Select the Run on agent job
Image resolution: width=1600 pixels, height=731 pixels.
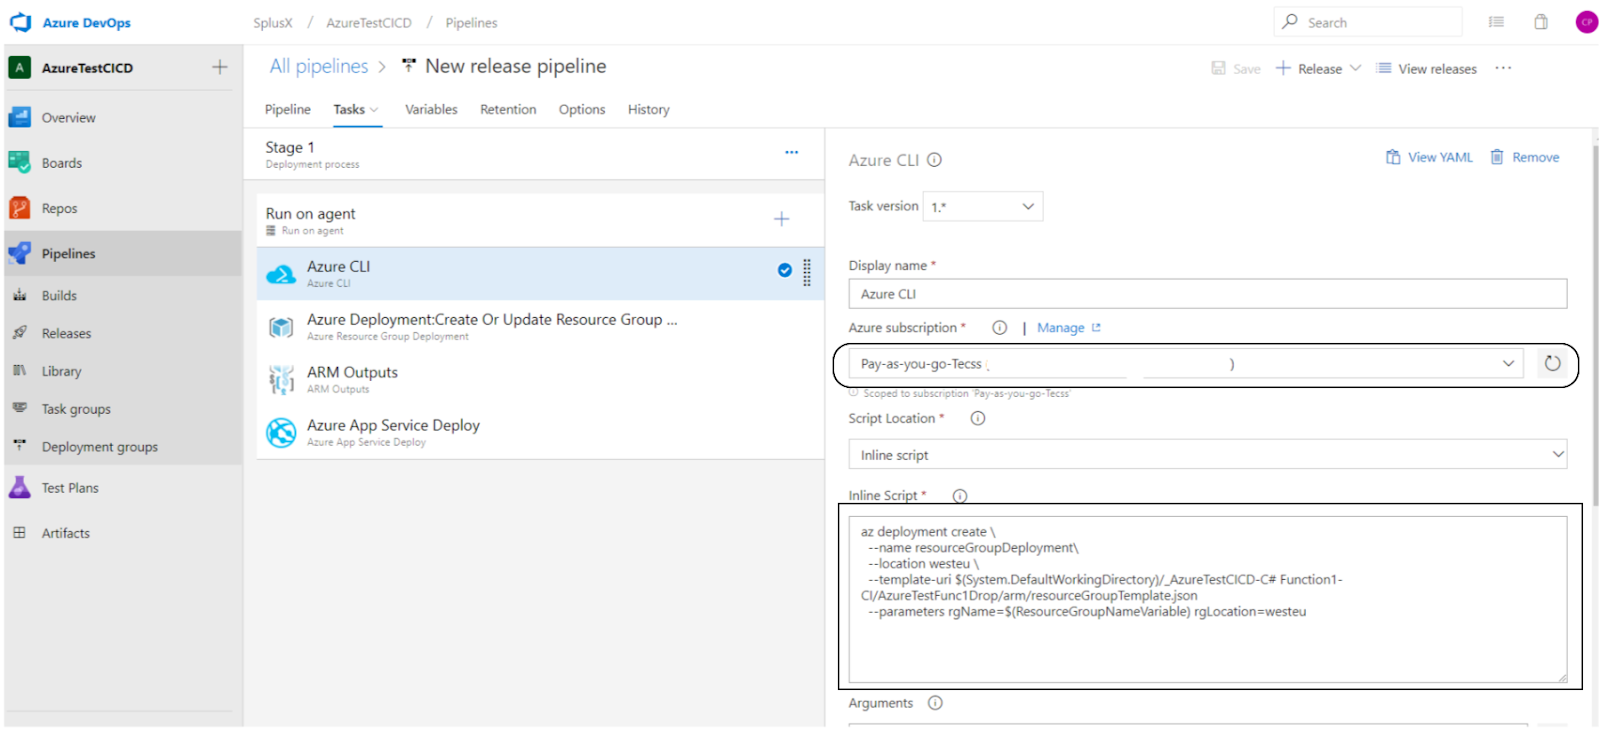point(540,220)
